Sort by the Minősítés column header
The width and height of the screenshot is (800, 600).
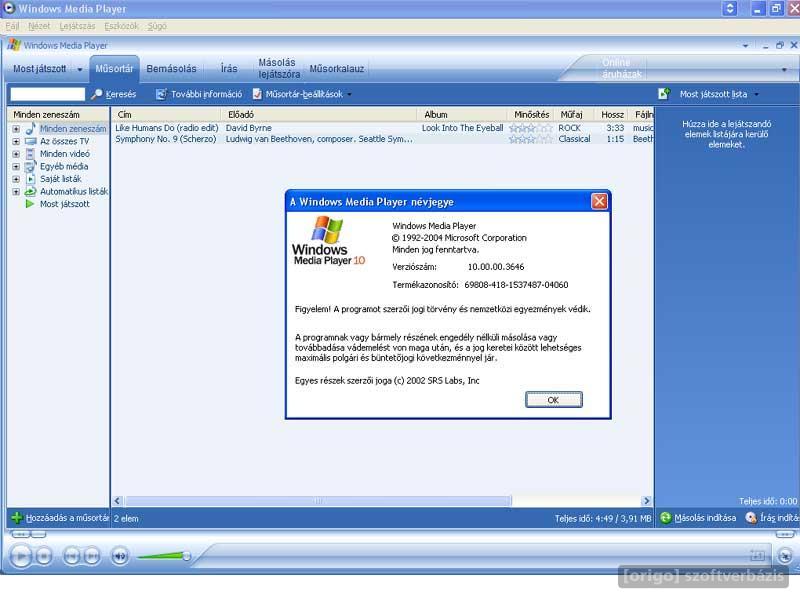(531, 115)
